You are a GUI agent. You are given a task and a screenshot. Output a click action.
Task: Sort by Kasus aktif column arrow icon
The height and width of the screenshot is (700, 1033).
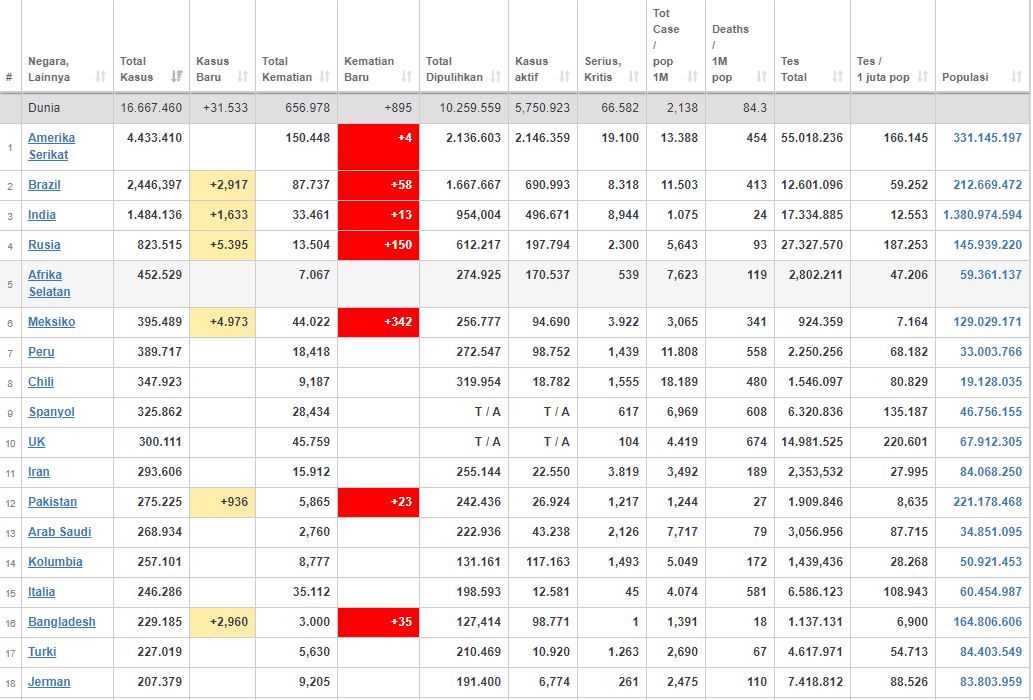(x=565, y=77)
